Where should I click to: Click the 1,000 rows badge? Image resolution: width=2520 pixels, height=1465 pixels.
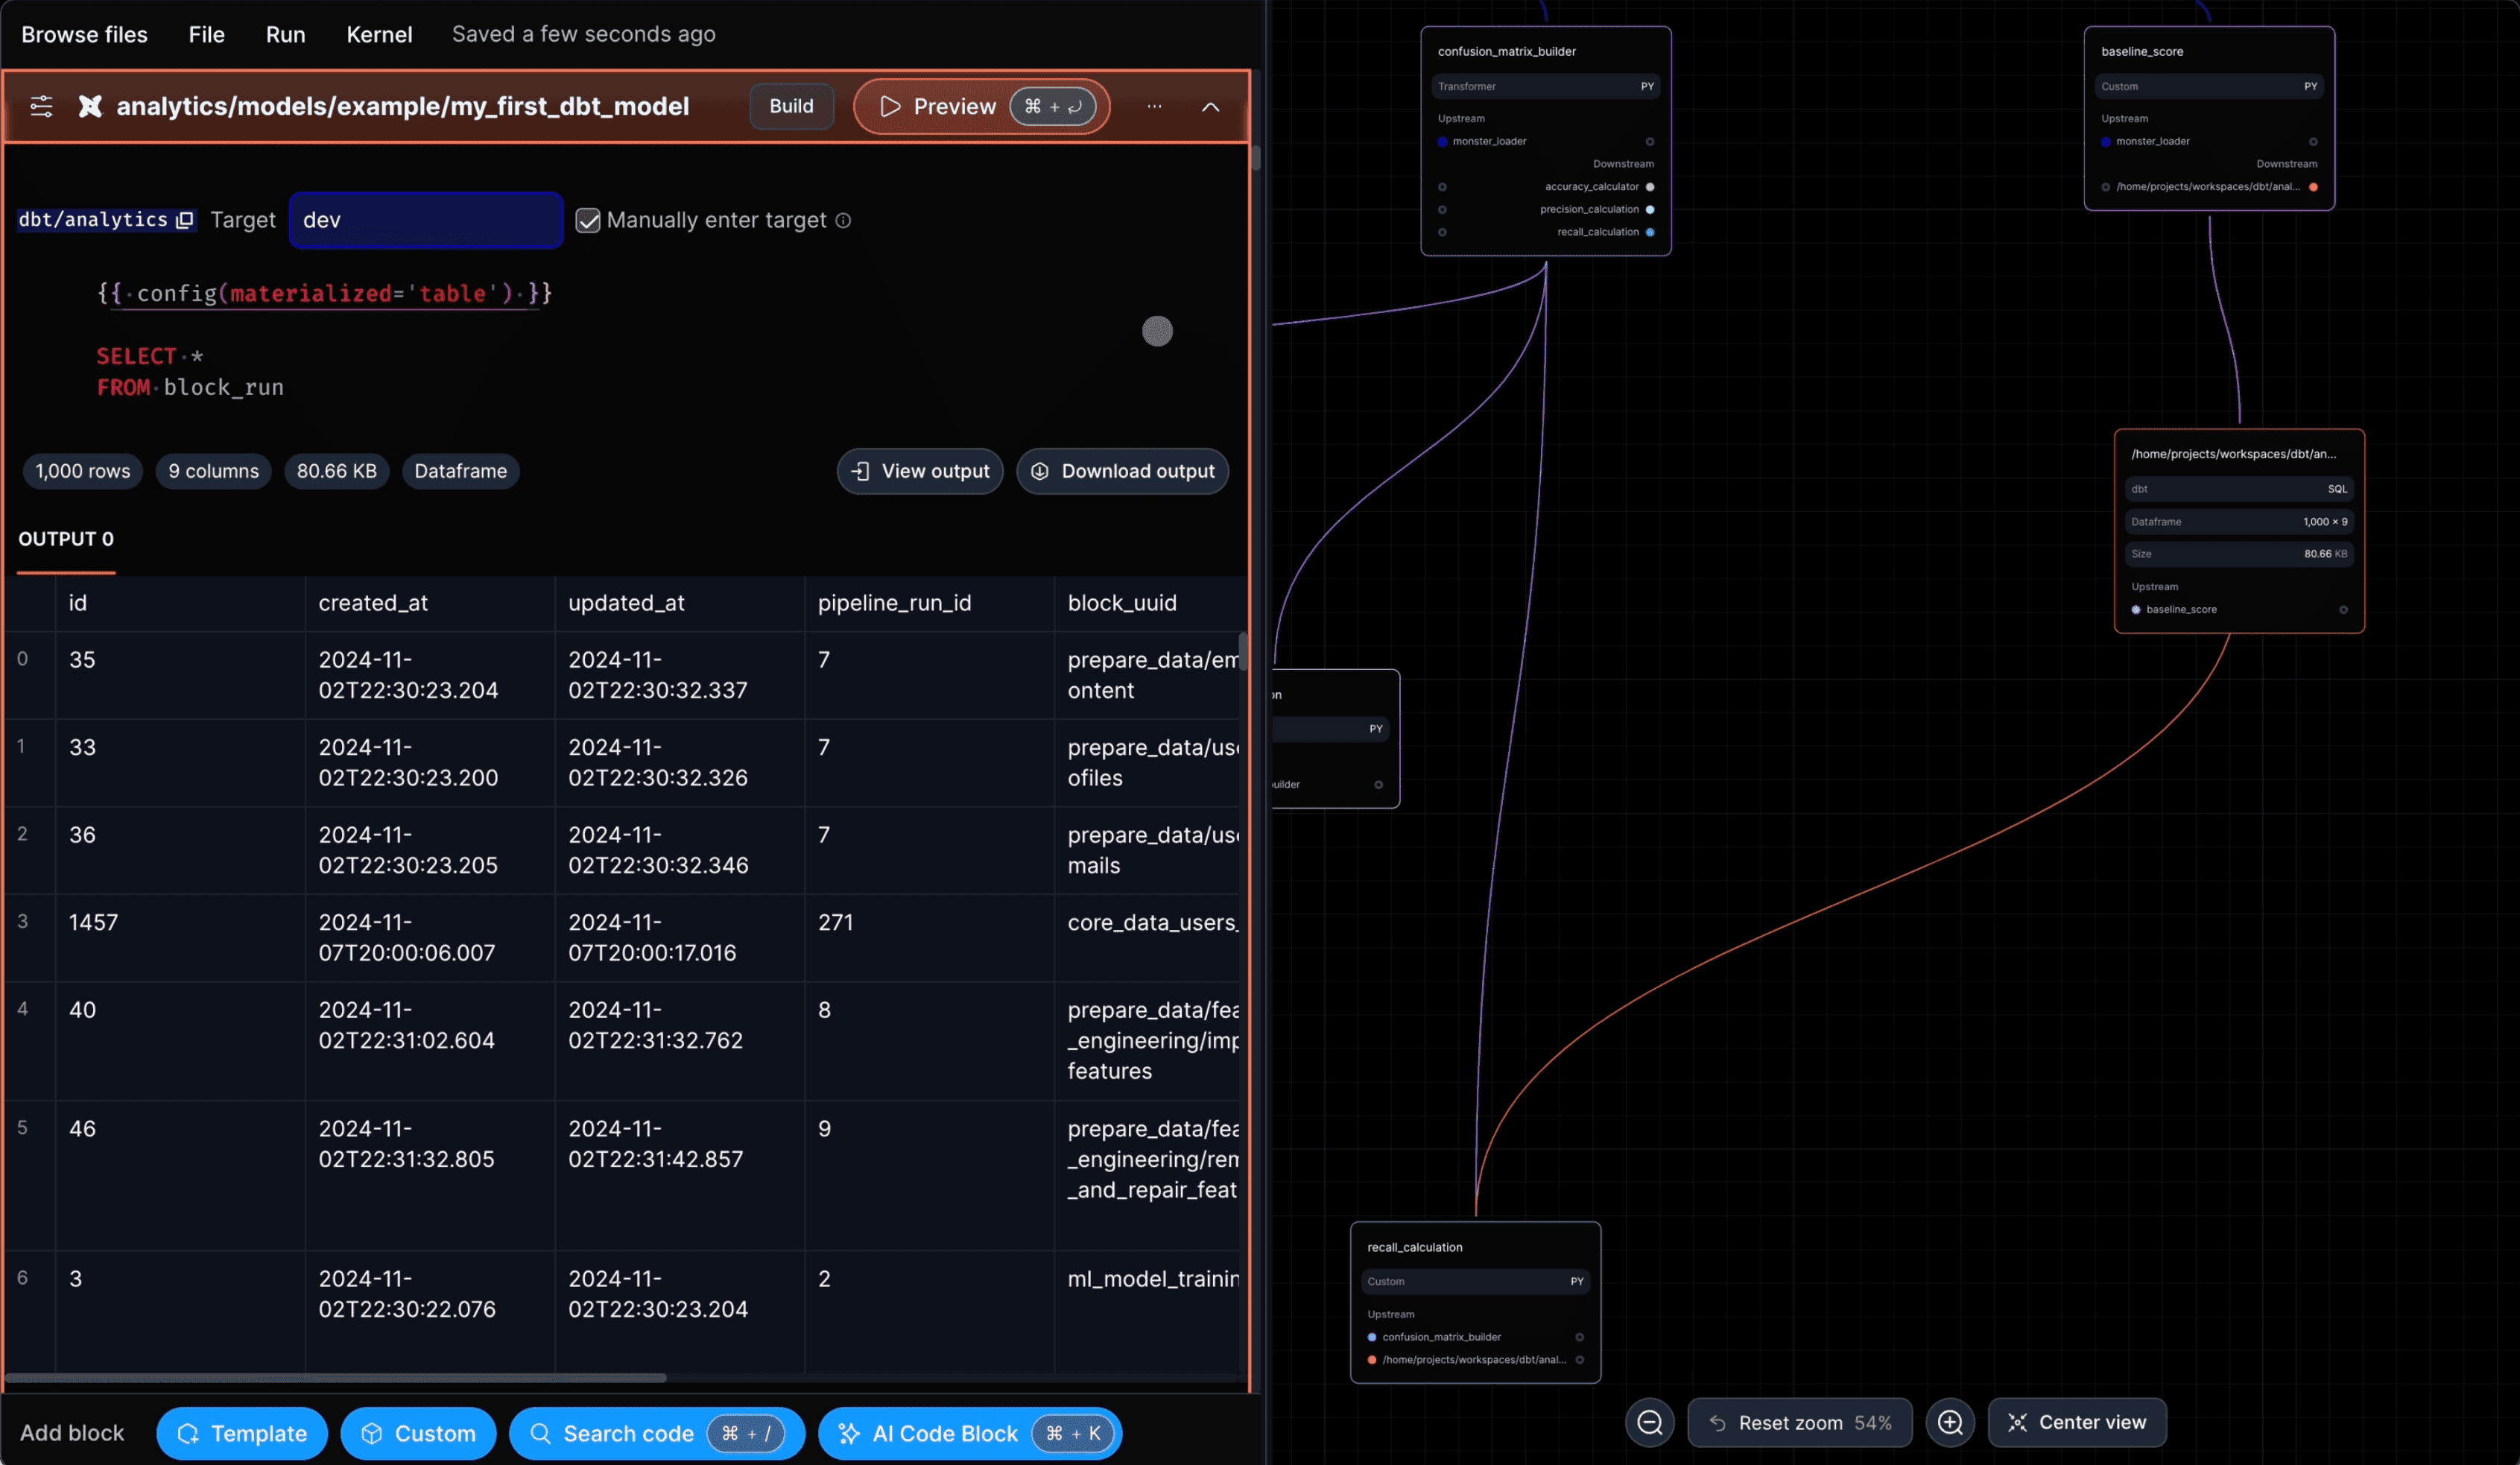pos(83,471)
